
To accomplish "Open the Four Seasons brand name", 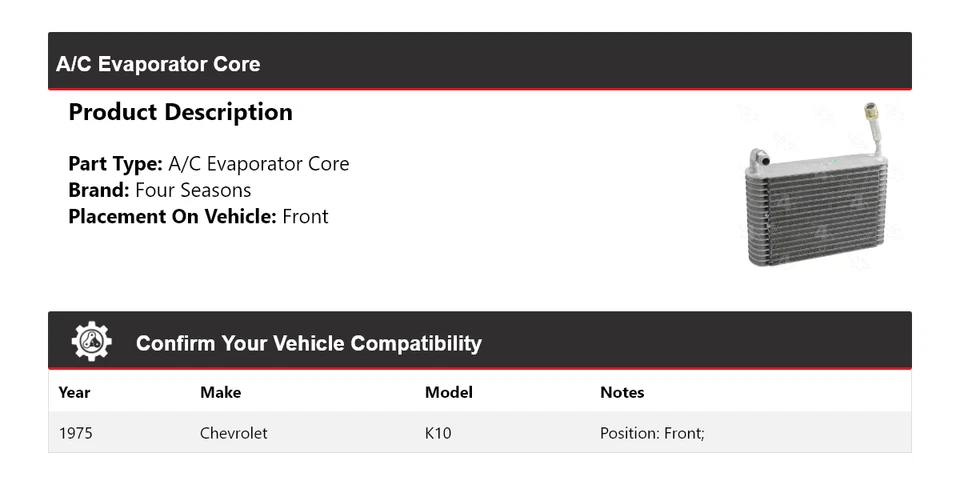I will (193, 190).
